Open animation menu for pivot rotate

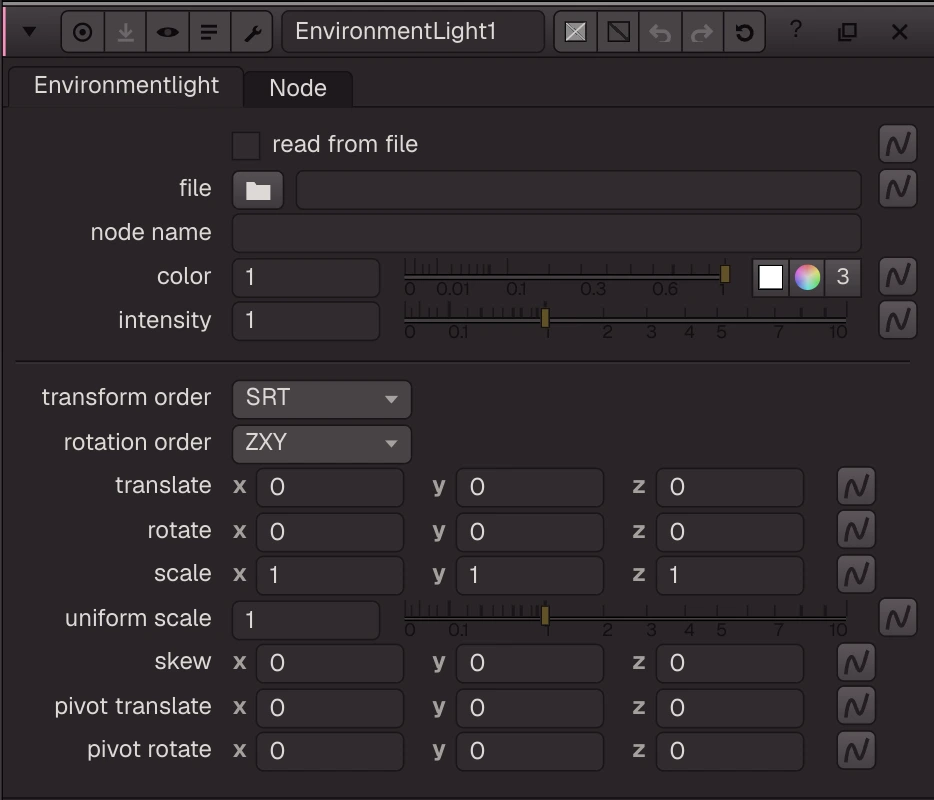[x=857, y=751]
